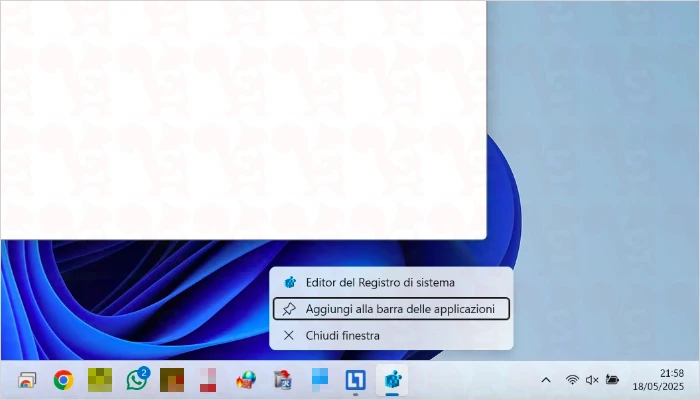Open Wi-Fi network settings from tray
Screen dimensions: 700x400
click(572, 380)
